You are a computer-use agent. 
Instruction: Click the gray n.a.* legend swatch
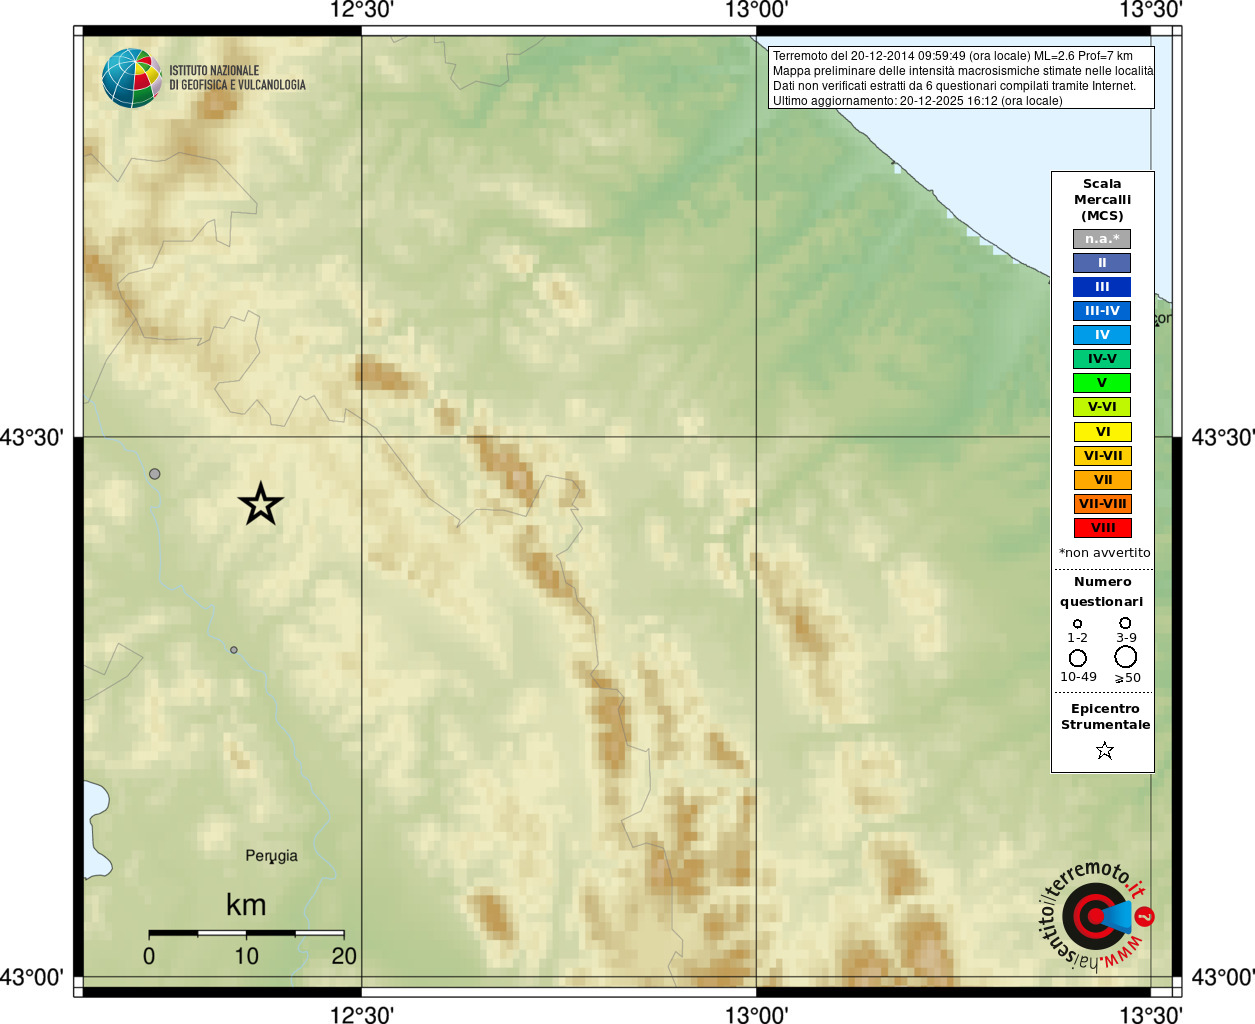click(x=1102, y=239)
